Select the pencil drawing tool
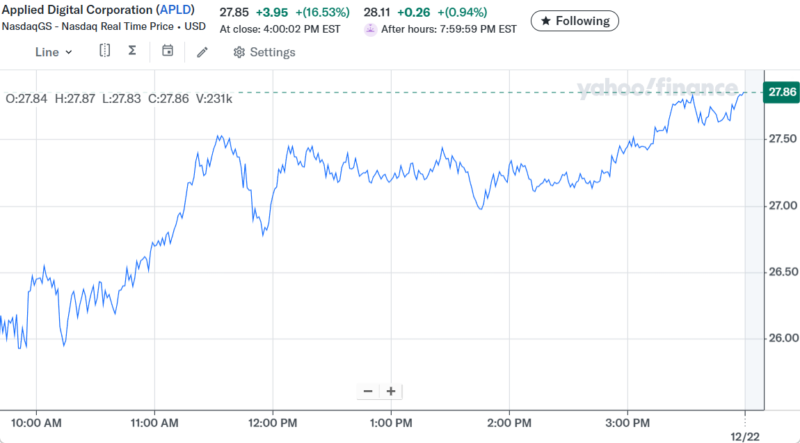 click(x=202, y=52)
